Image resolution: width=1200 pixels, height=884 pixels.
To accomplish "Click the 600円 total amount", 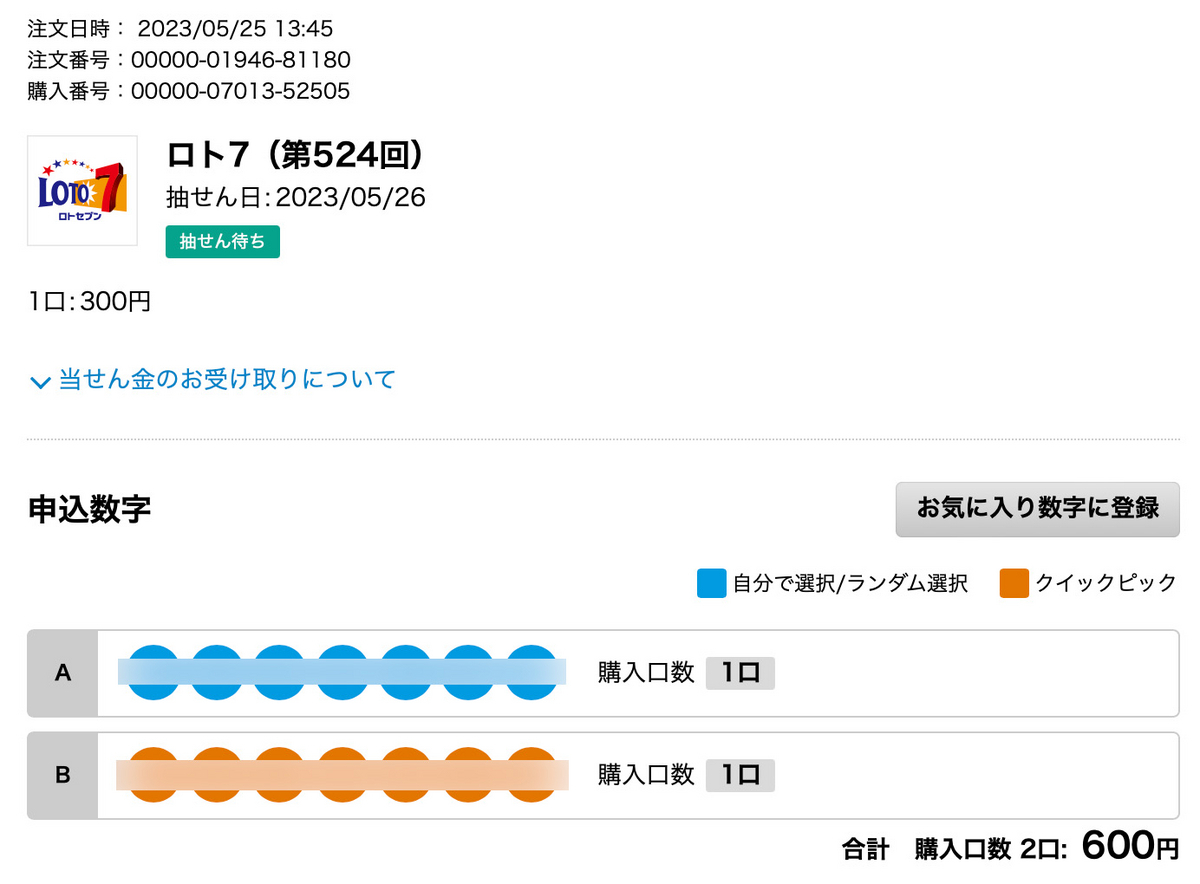I will 1130,847.
